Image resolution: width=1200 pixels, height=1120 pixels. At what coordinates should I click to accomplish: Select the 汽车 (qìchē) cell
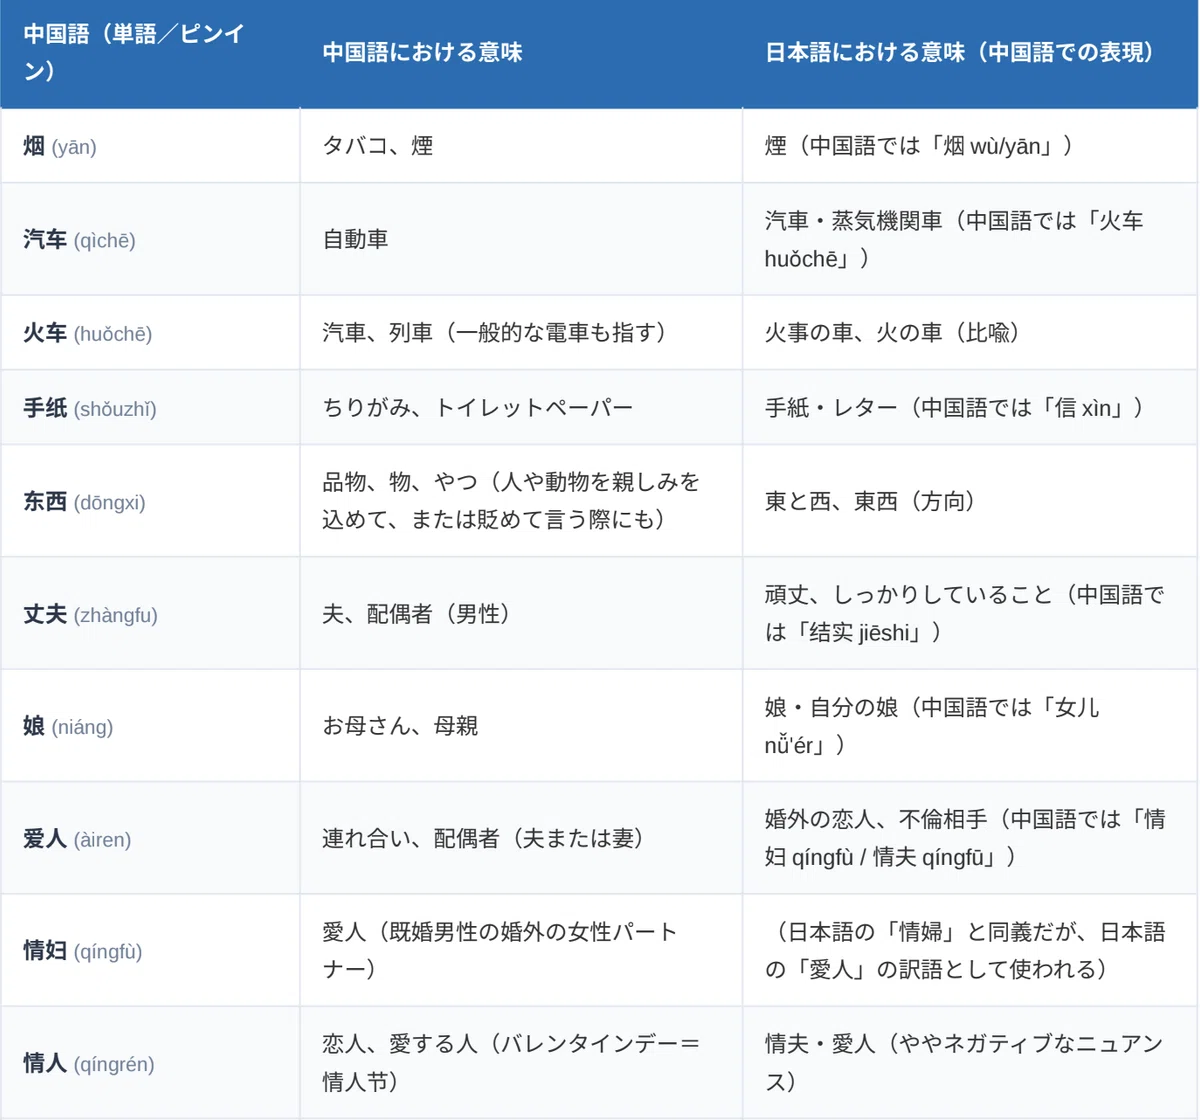(150, 239)
